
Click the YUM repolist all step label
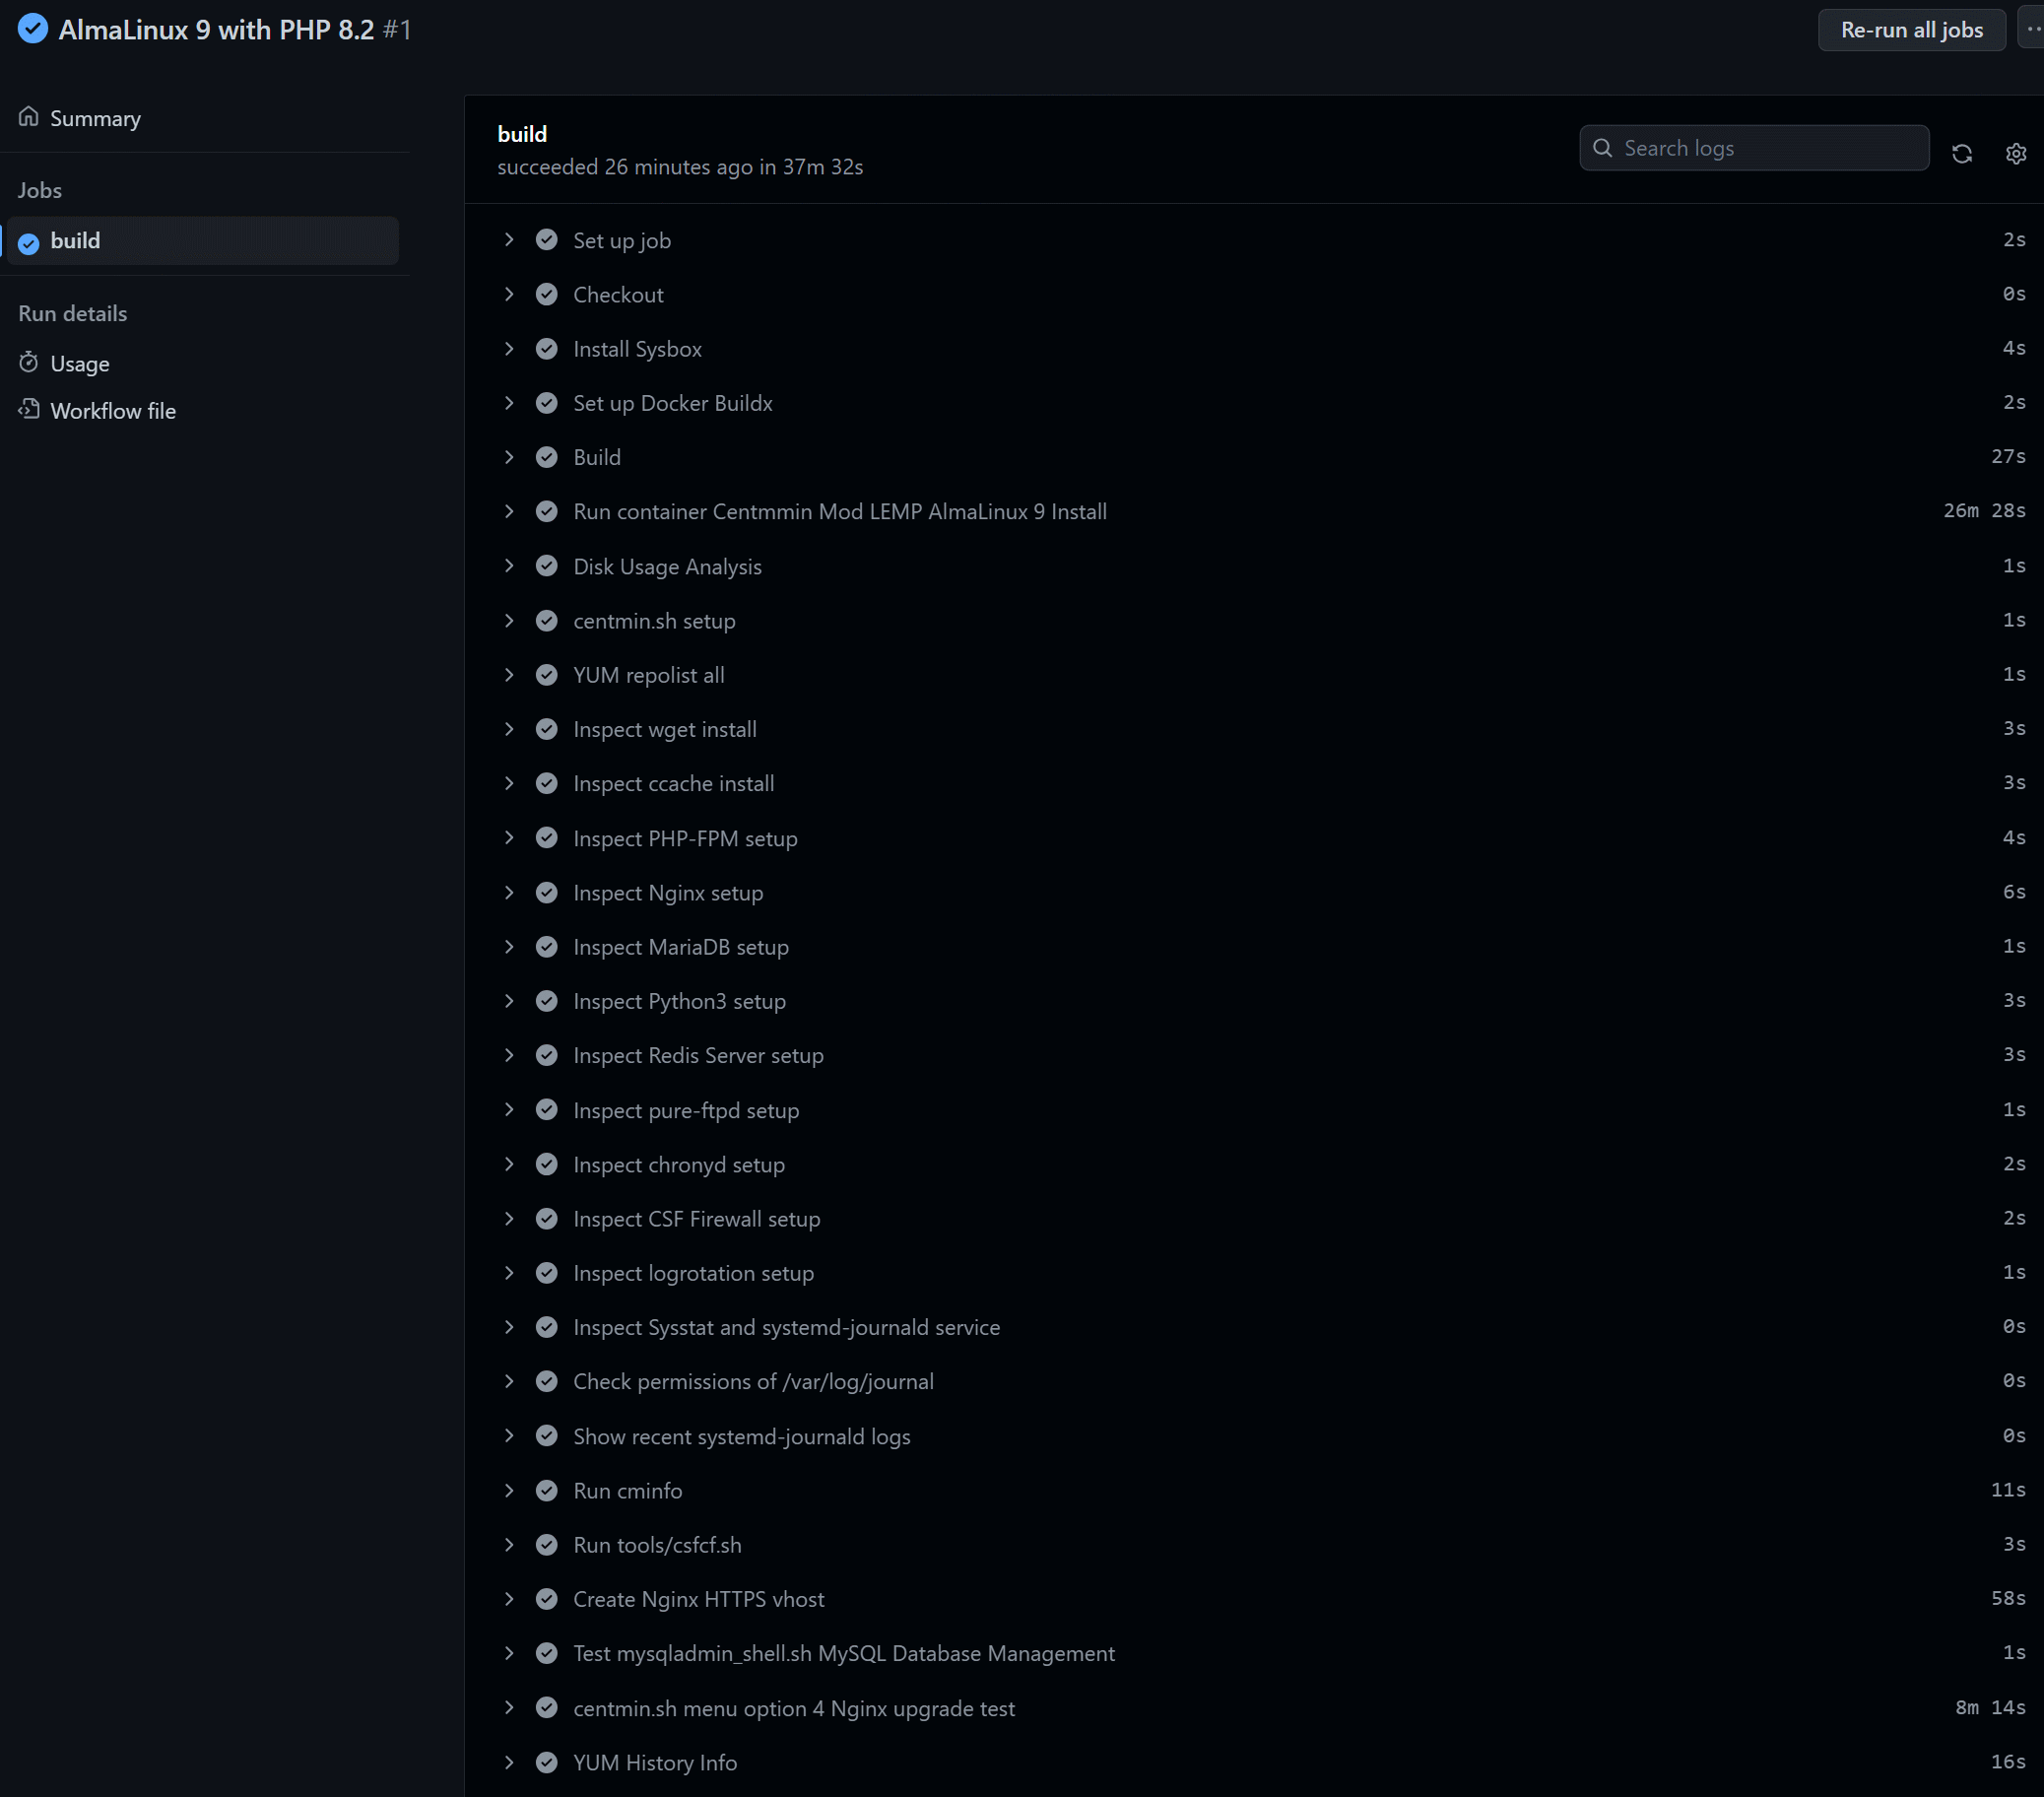click(648, 675)
